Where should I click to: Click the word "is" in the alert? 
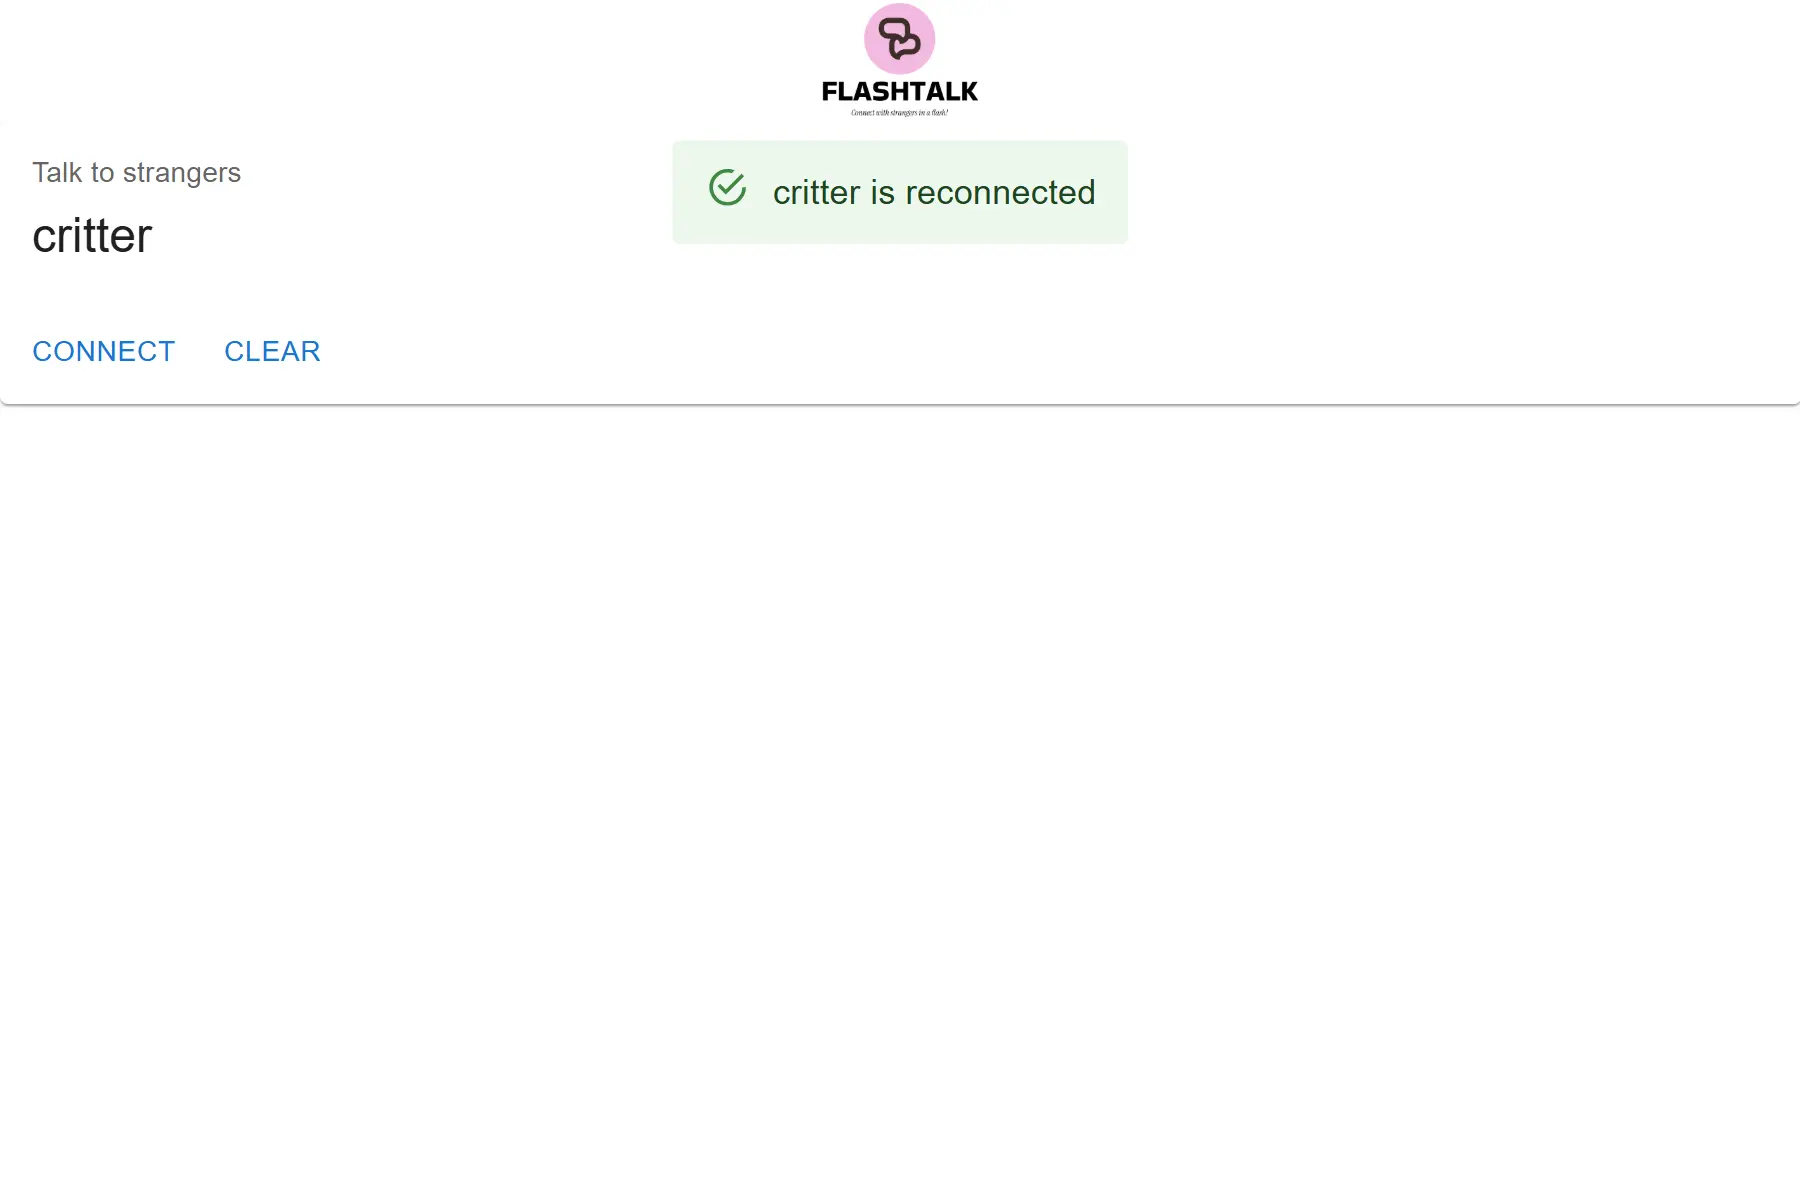click(x=883, y=192)
